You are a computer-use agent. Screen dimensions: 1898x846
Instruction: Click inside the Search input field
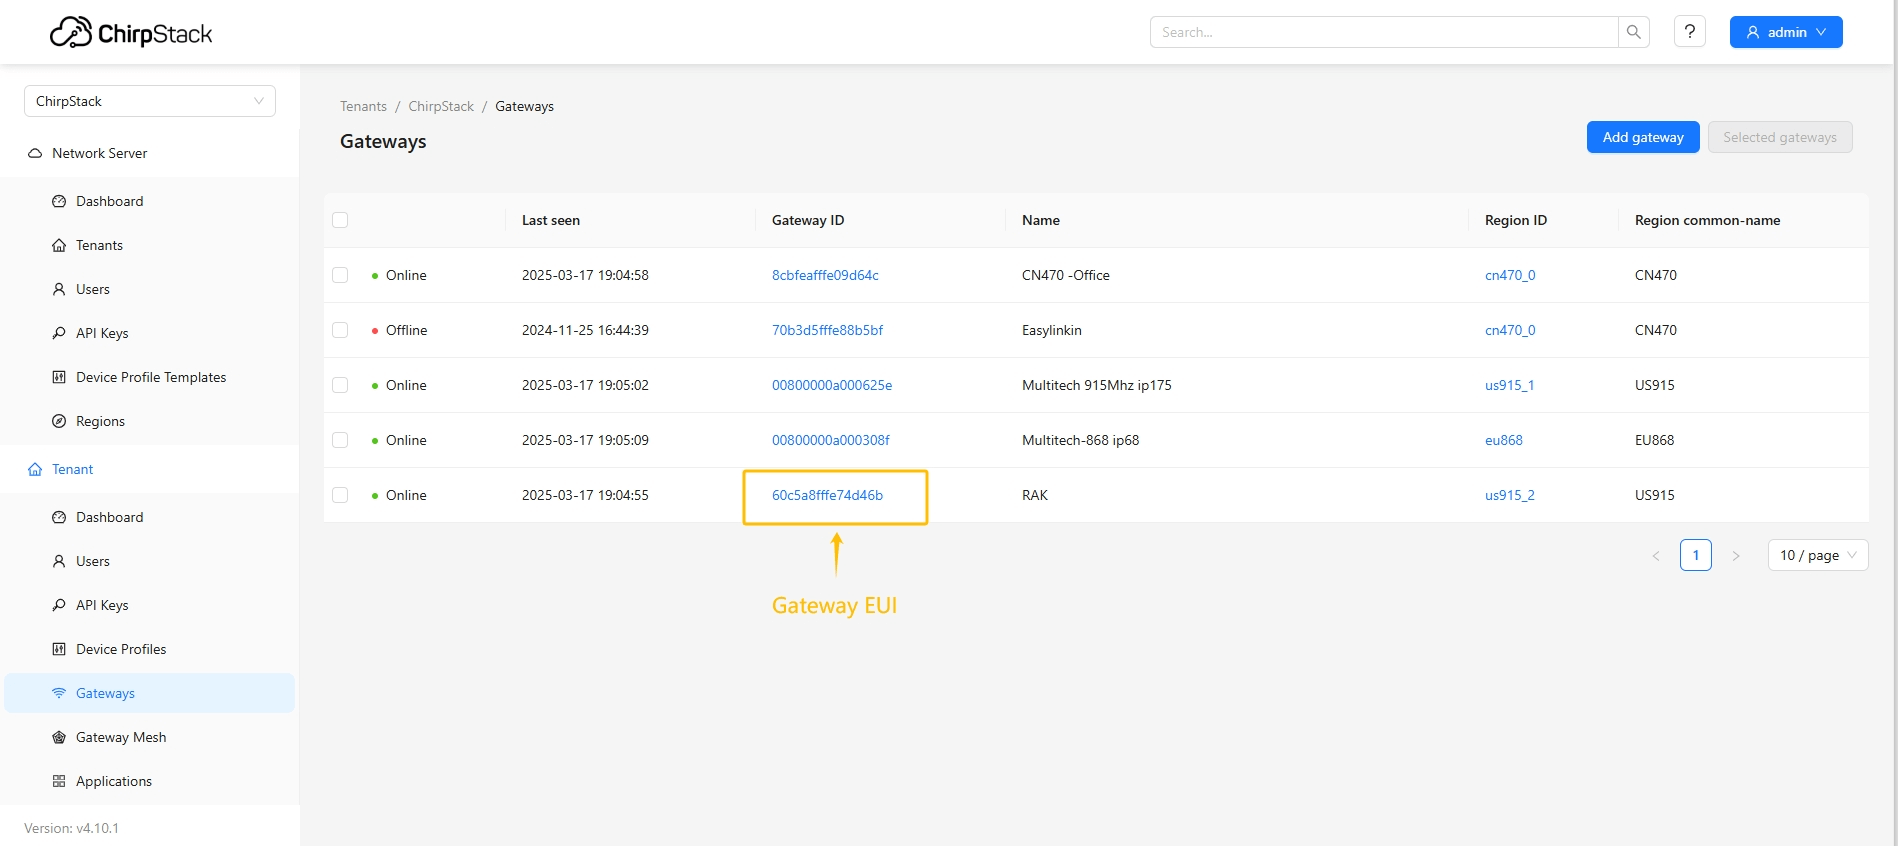[1383, 32]
